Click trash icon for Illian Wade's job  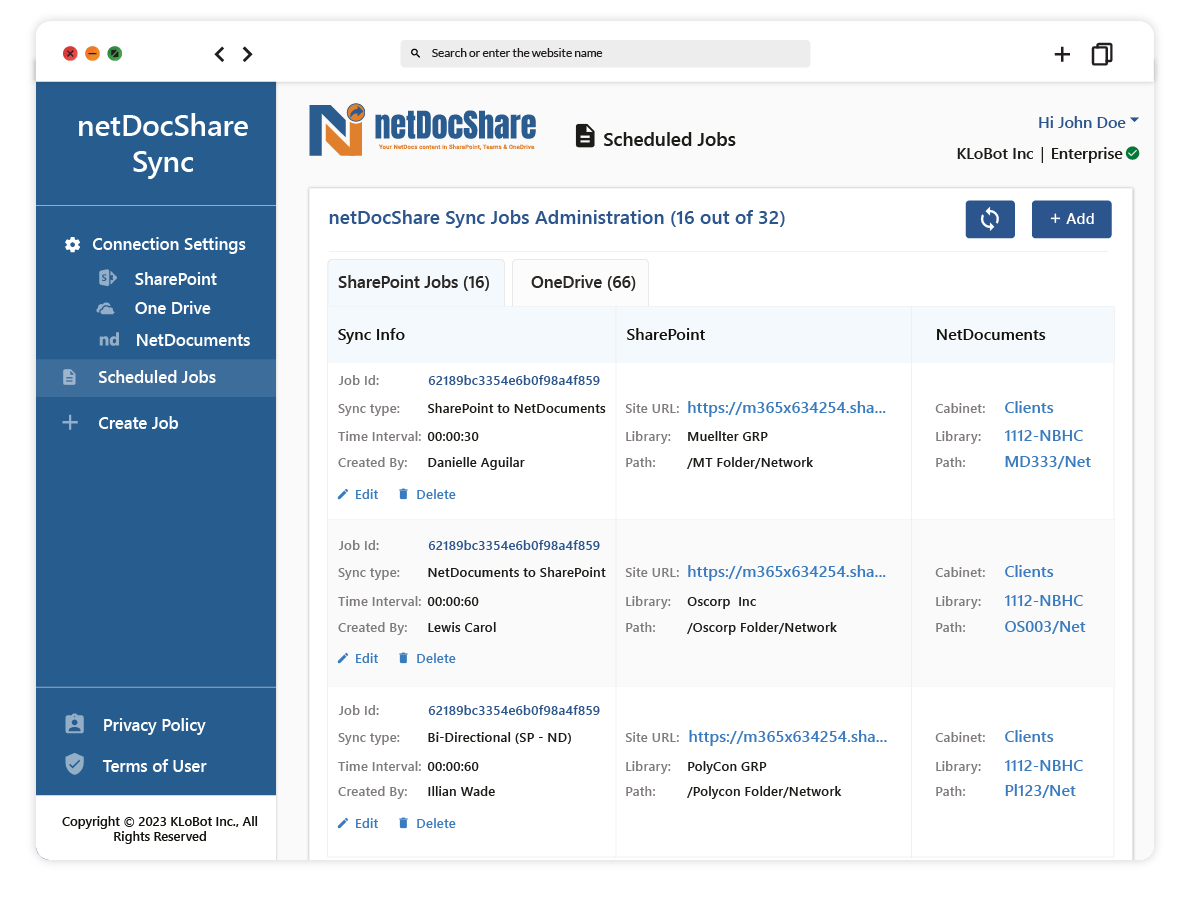403,823
